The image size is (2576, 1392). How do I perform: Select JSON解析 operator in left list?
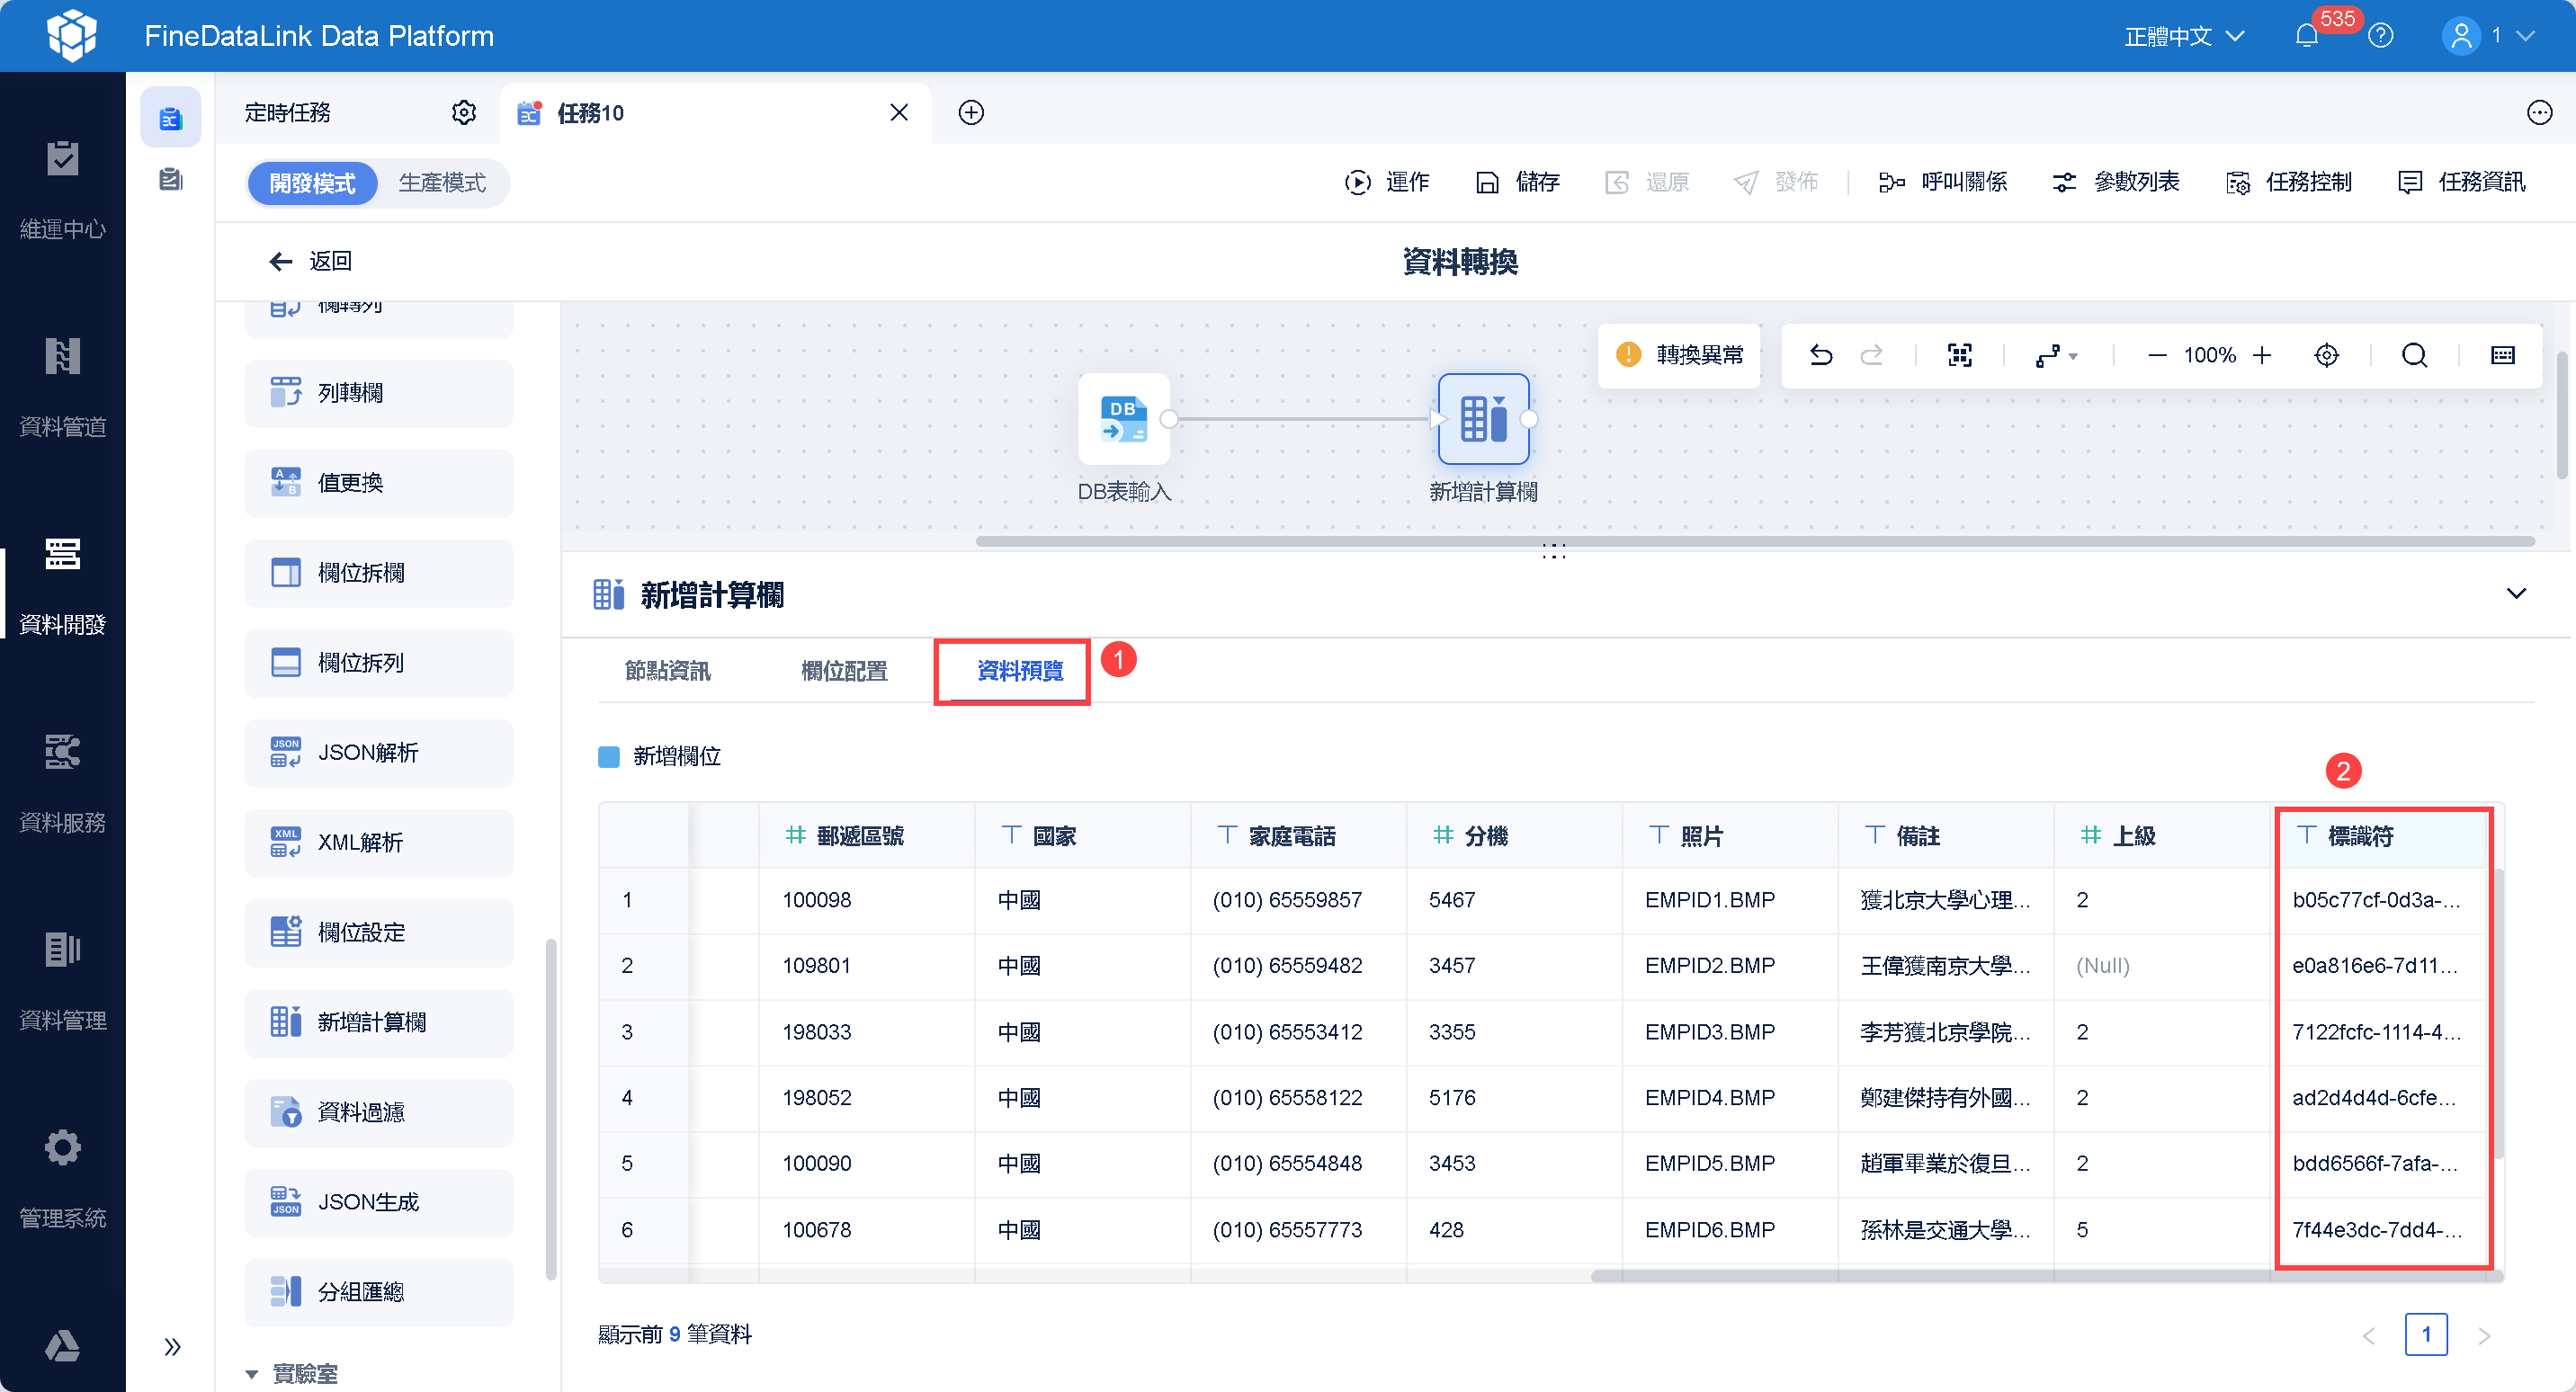point(378,752)
